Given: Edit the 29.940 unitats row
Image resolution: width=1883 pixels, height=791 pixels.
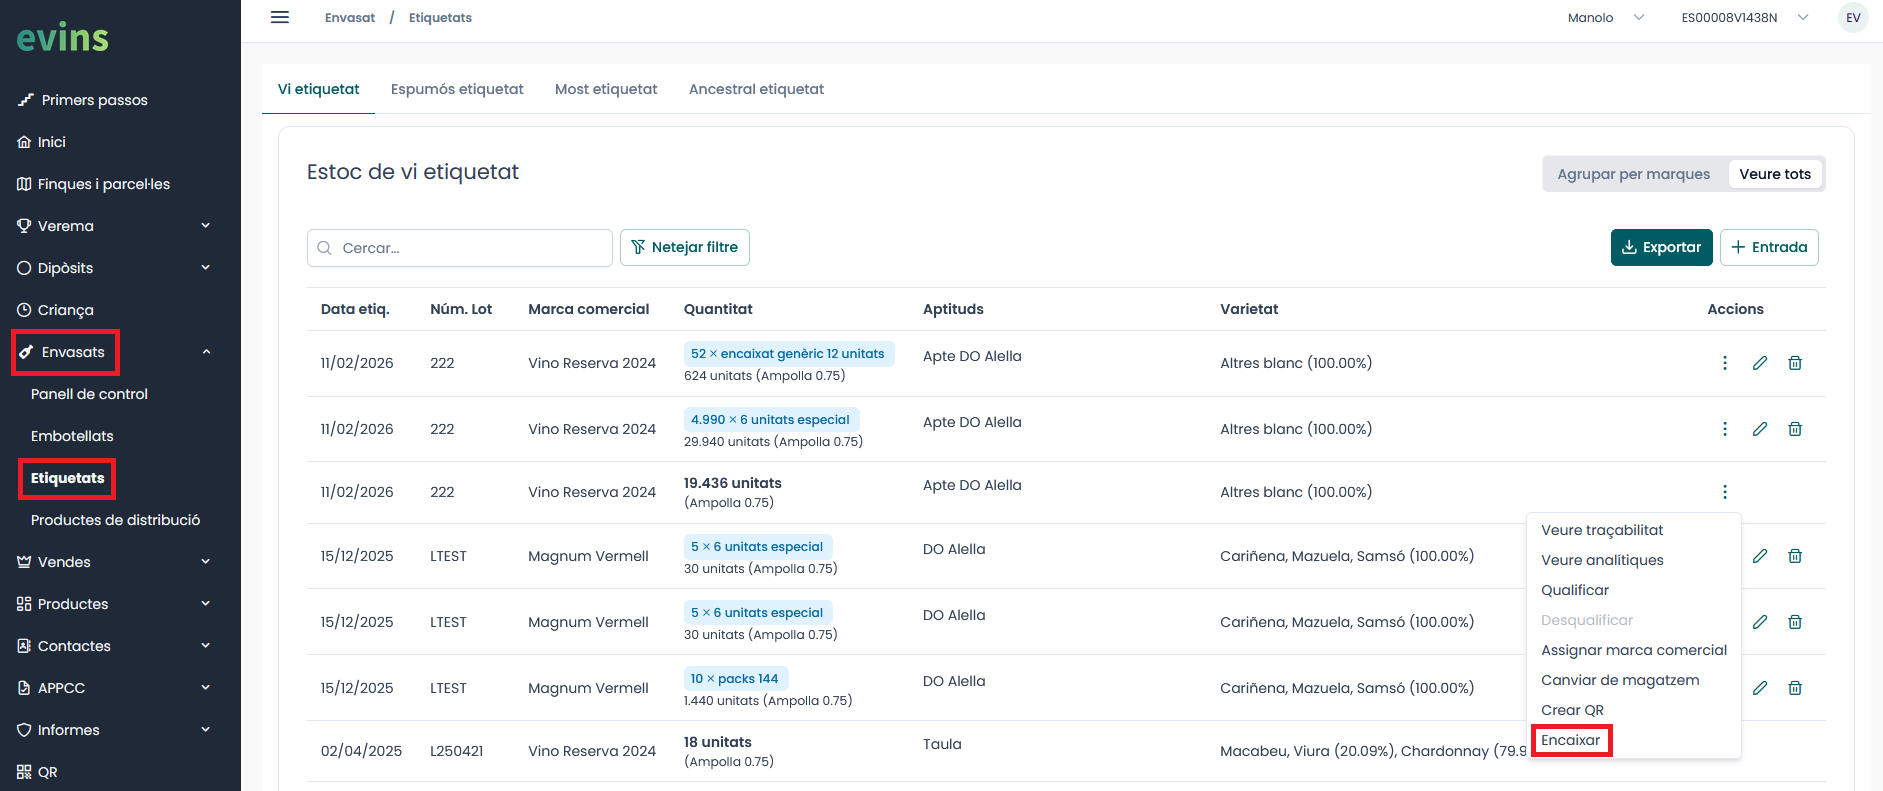Looking at the screenshot, I should [x=1760, y=429].
